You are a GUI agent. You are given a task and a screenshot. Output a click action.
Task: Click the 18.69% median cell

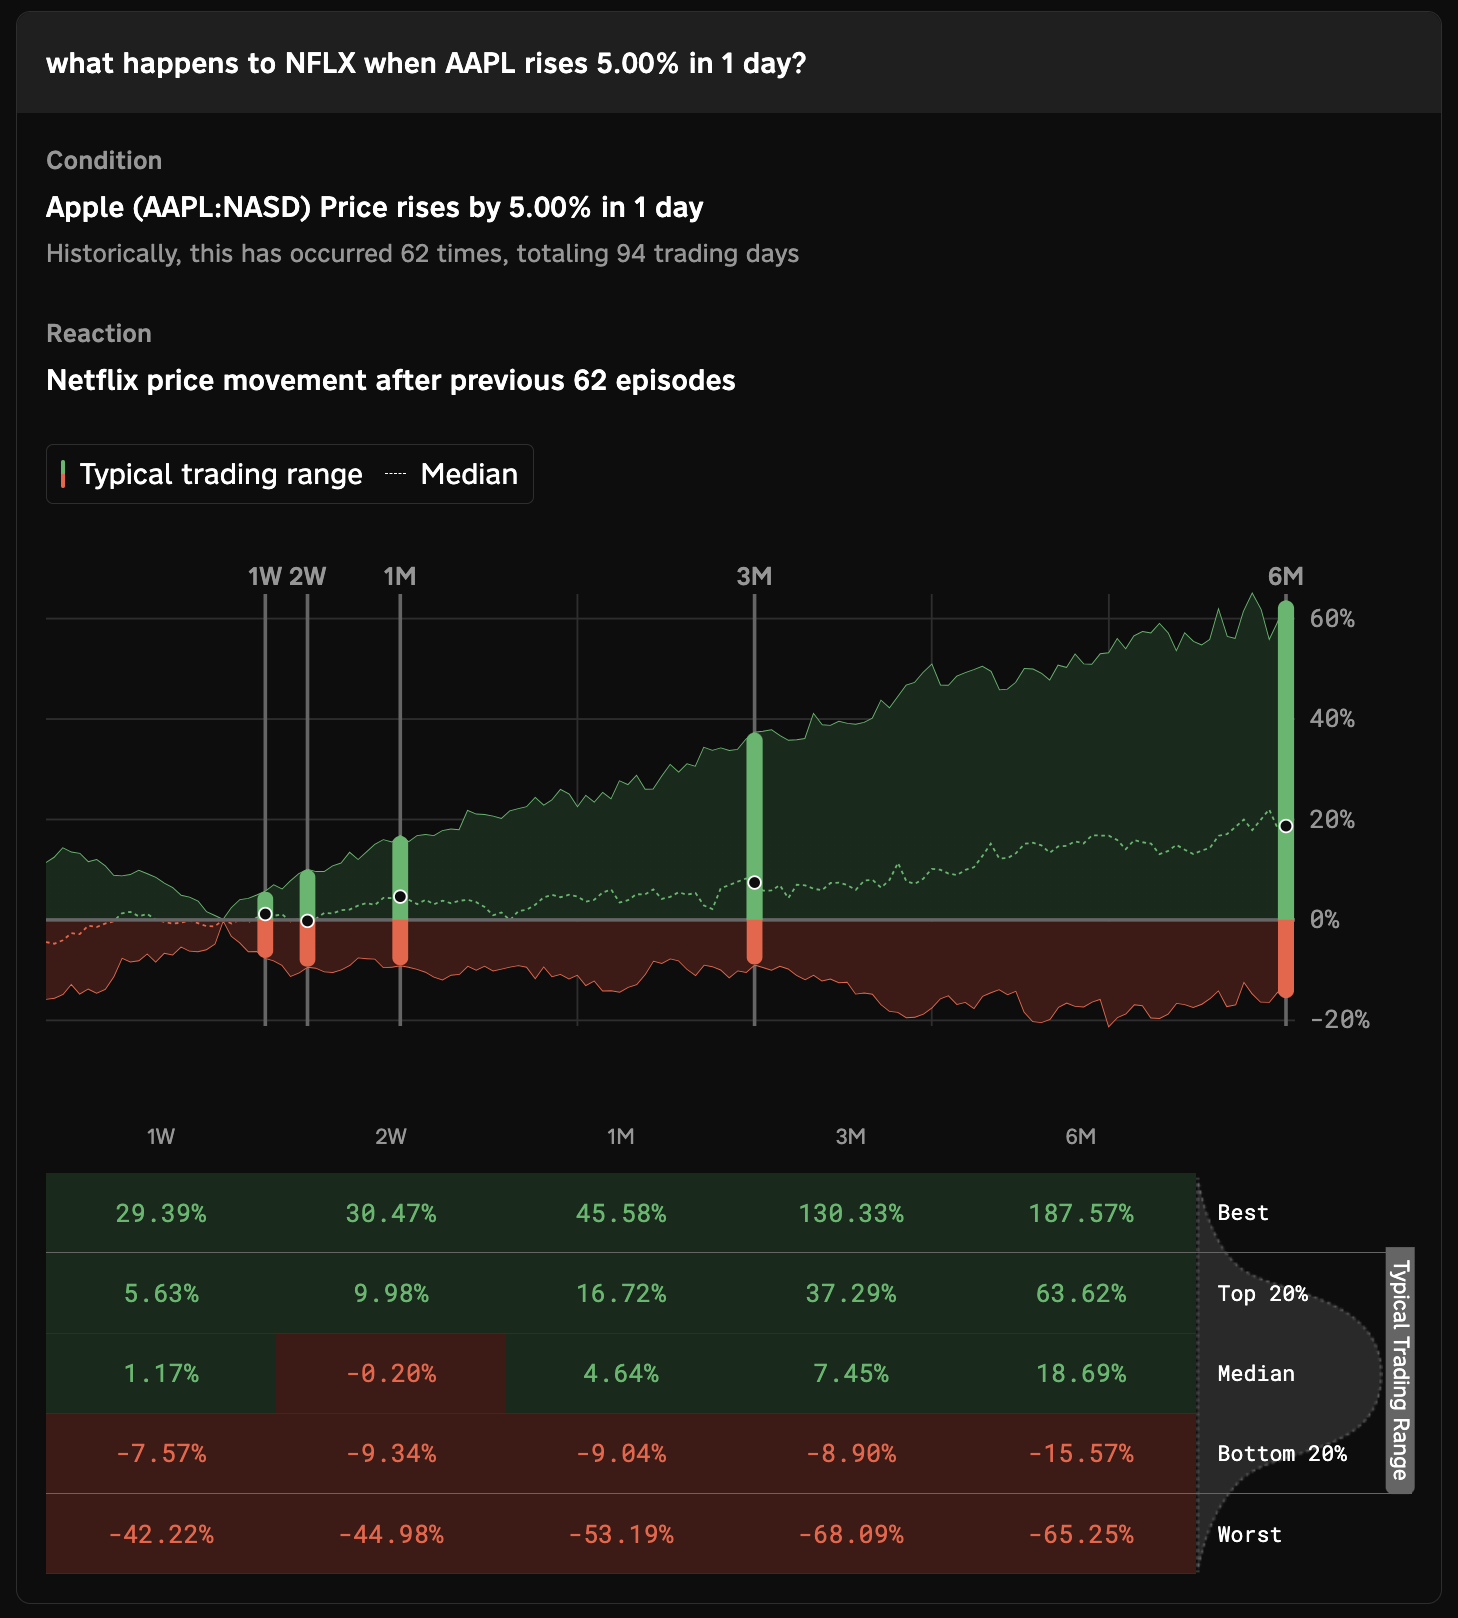[x=1081, y=1373]
